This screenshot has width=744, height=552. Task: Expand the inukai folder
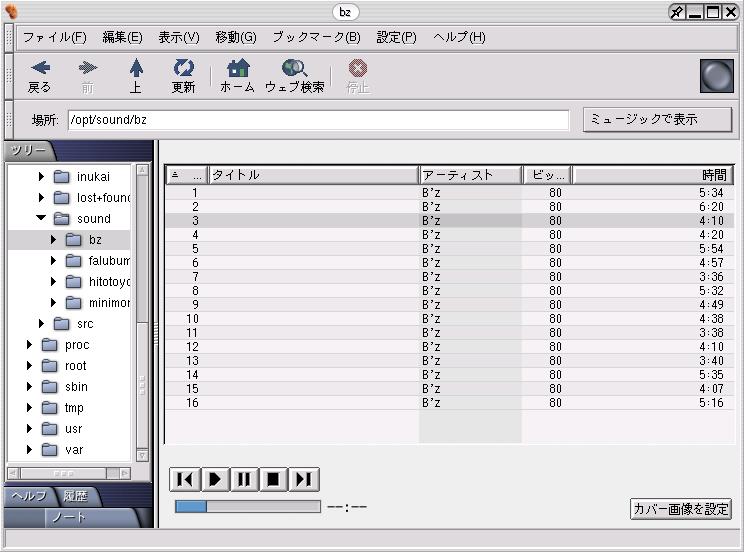click(x=41, y=177)
